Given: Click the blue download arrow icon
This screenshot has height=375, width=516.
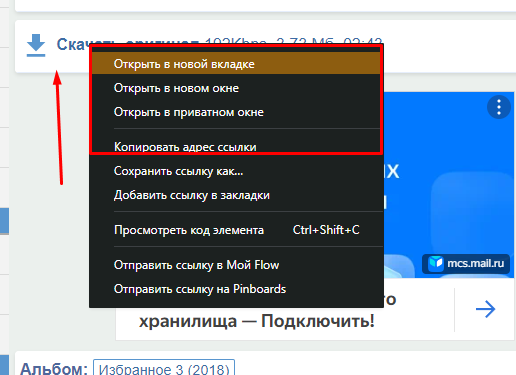Looking at the screenshot, I should (x=36, y=45).
